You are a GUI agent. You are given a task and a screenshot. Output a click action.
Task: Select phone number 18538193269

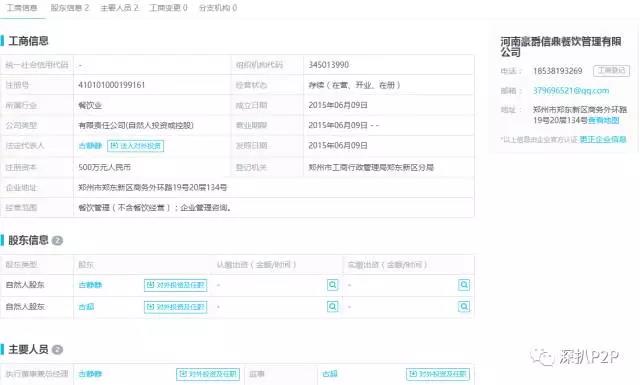pyautogui.click(x=558, y=71)
